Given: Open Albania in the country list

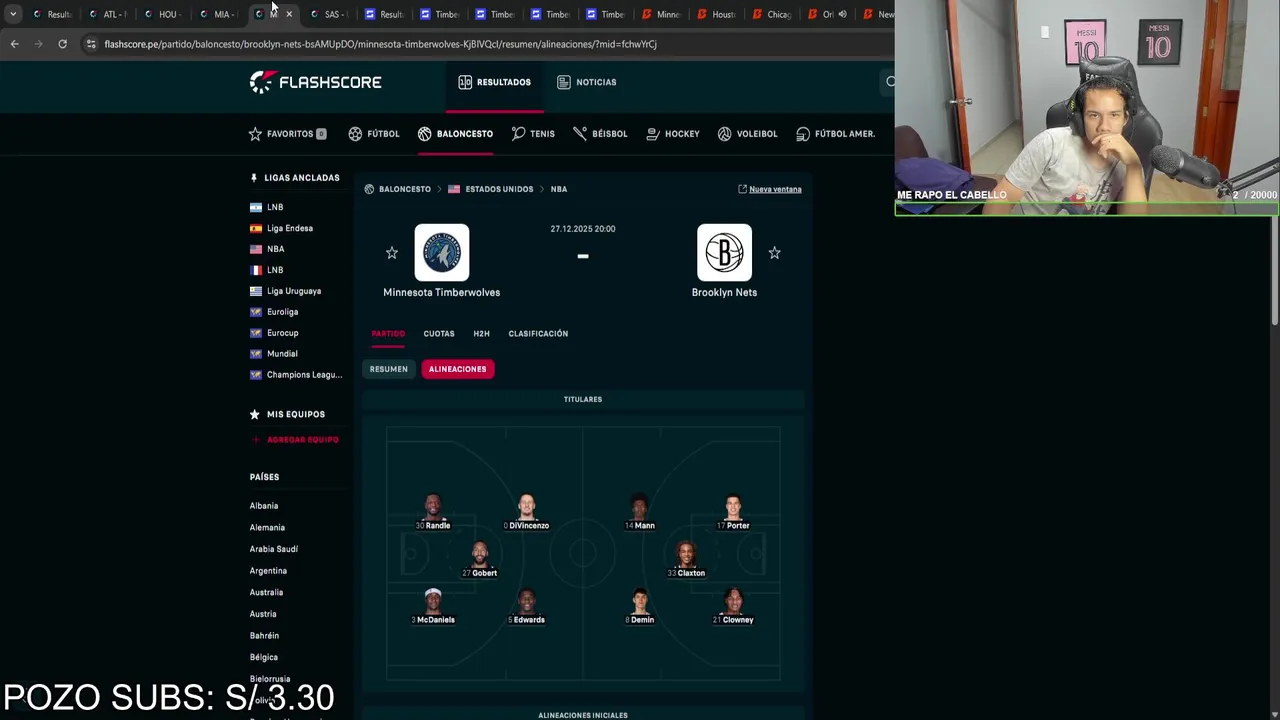Looking at the screenshot, I should (x=264, y=506).
